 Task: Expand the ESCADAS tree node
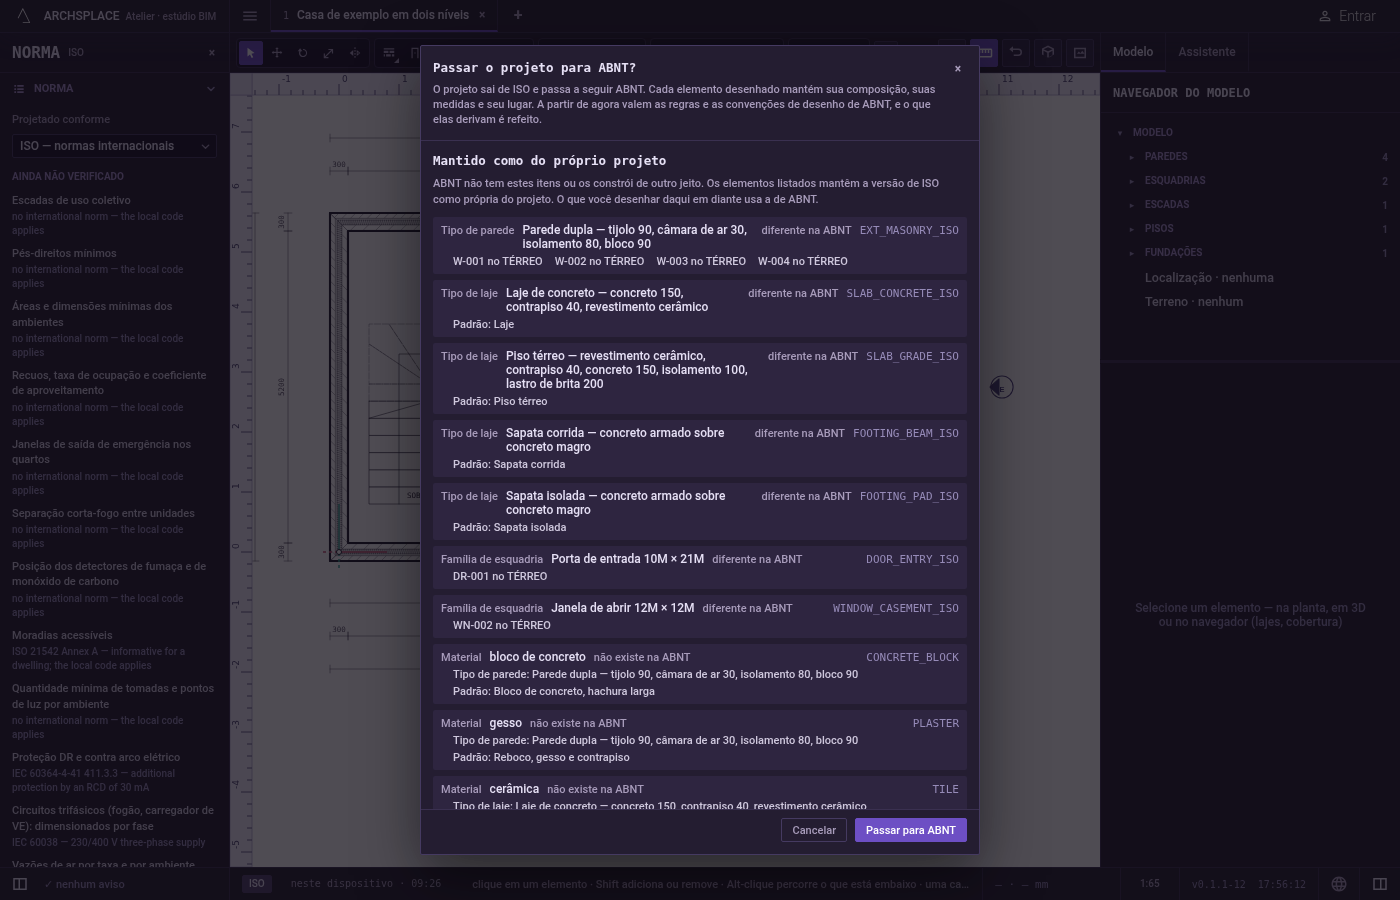pyautogui.click(x=1132, y=204)
